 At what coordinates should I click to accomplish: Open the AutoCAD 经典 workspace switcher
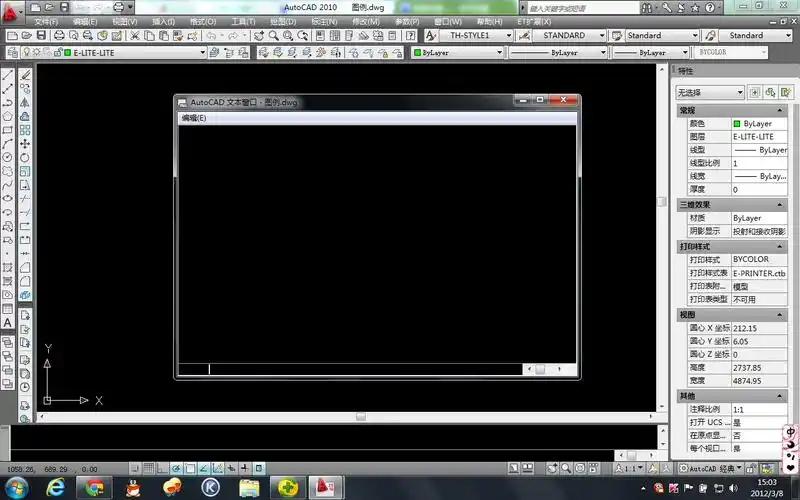711,468
